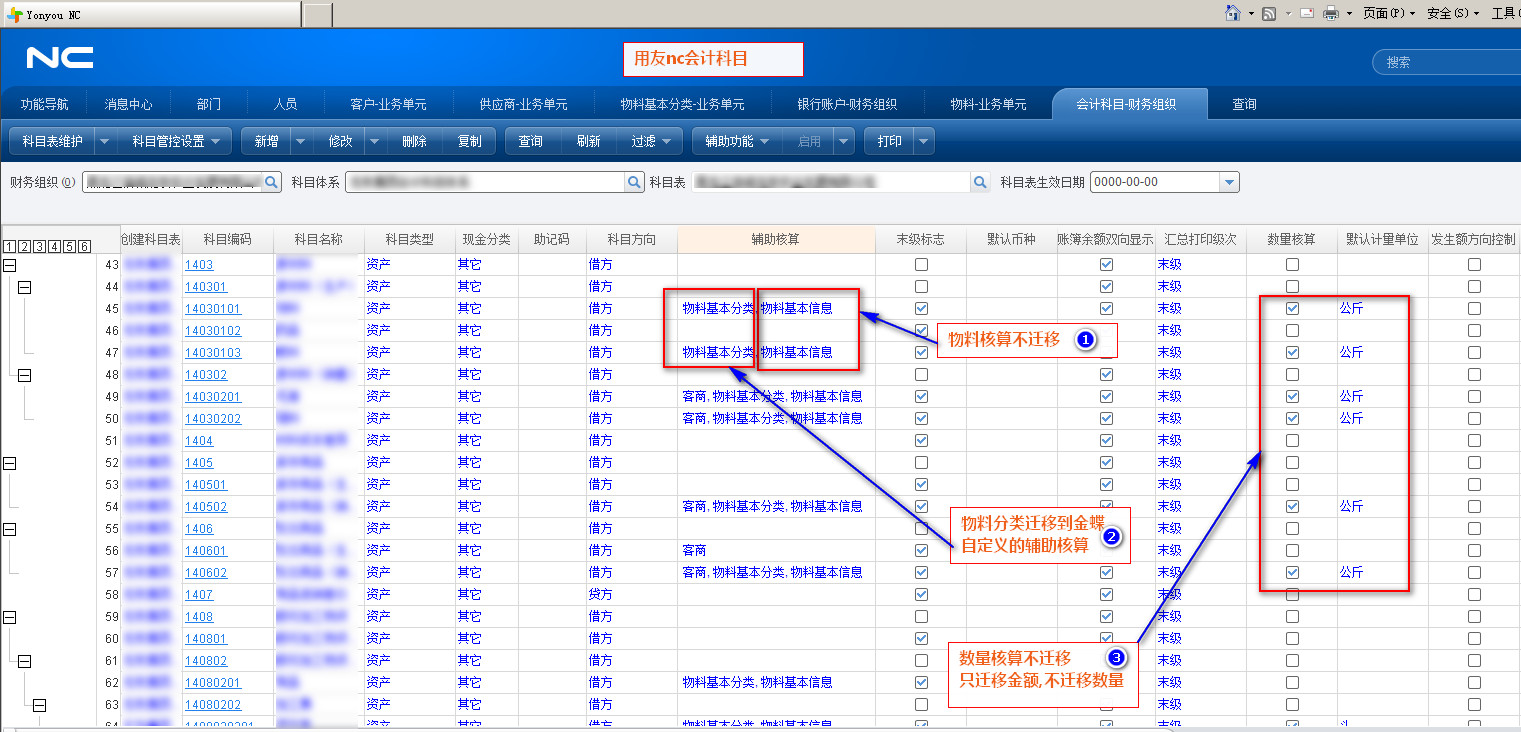The width and height of the screenshot is (1521, 732).
Task: Click the printer icon in browser toolbar
Action: pos(1331,13)
